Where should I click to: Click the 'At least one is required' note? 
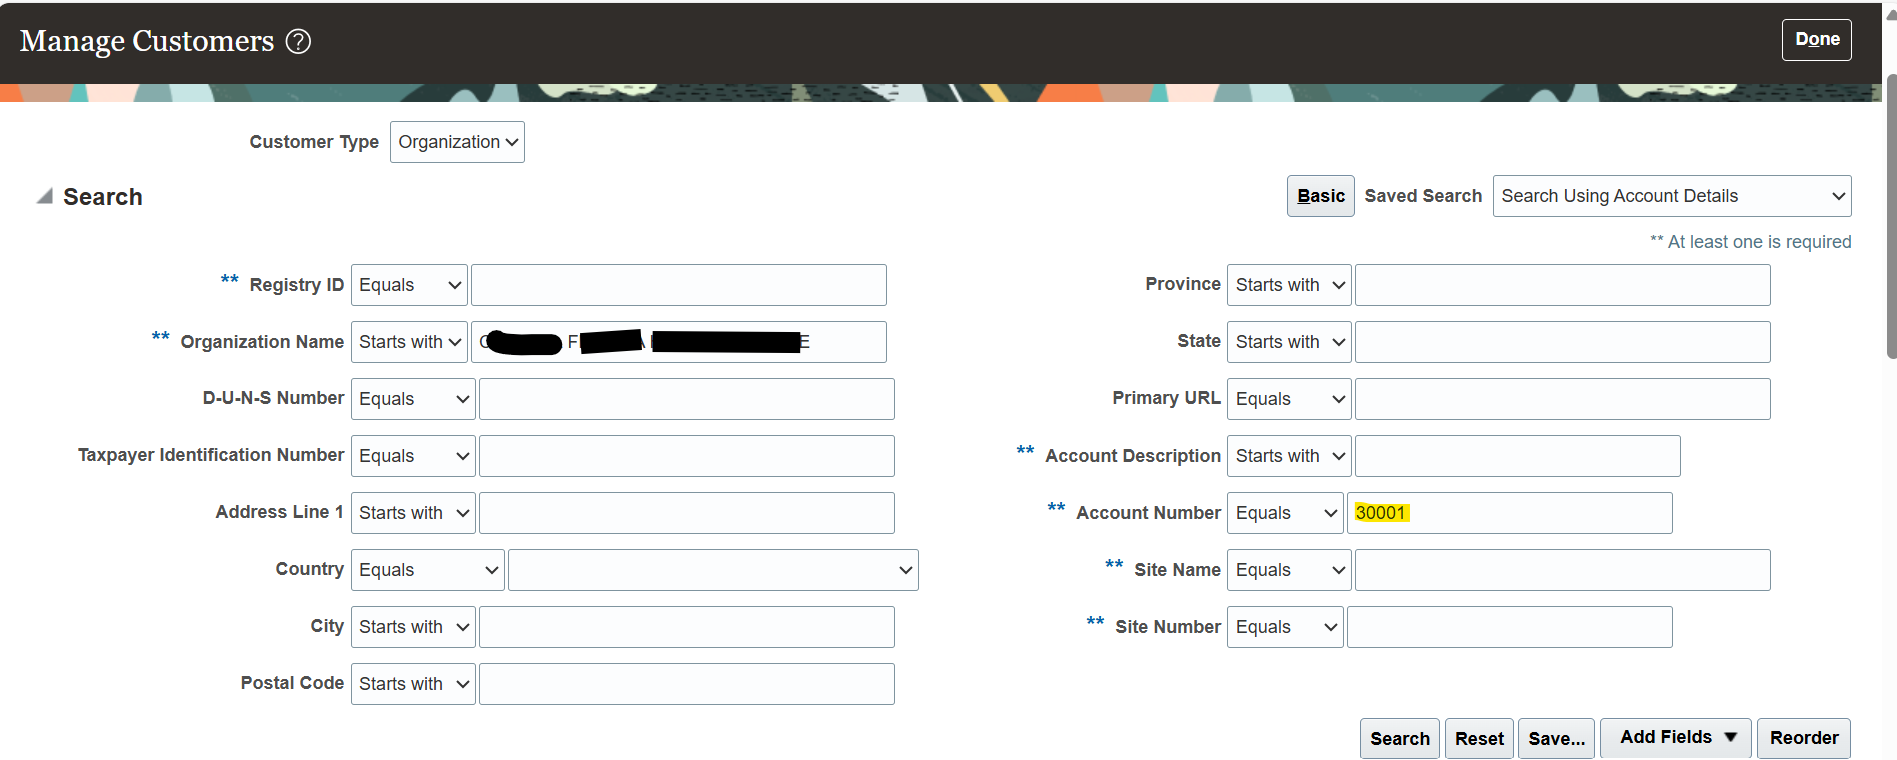click(x=1750, y=242)
